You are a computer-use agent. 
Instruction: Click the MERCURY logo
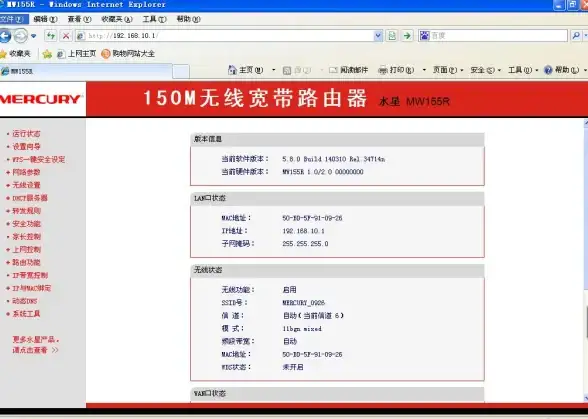click(x=41, y=99)
